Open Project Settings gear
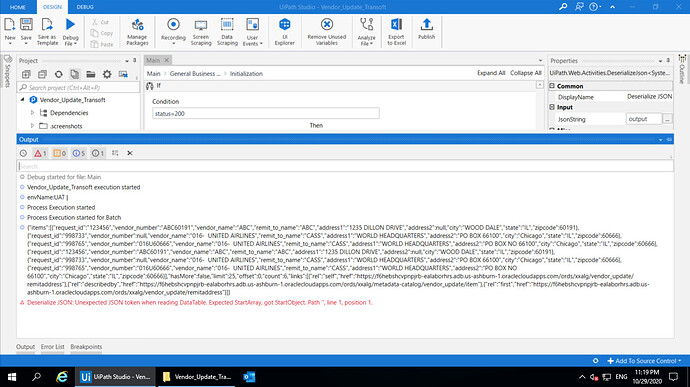 point(107,74)
